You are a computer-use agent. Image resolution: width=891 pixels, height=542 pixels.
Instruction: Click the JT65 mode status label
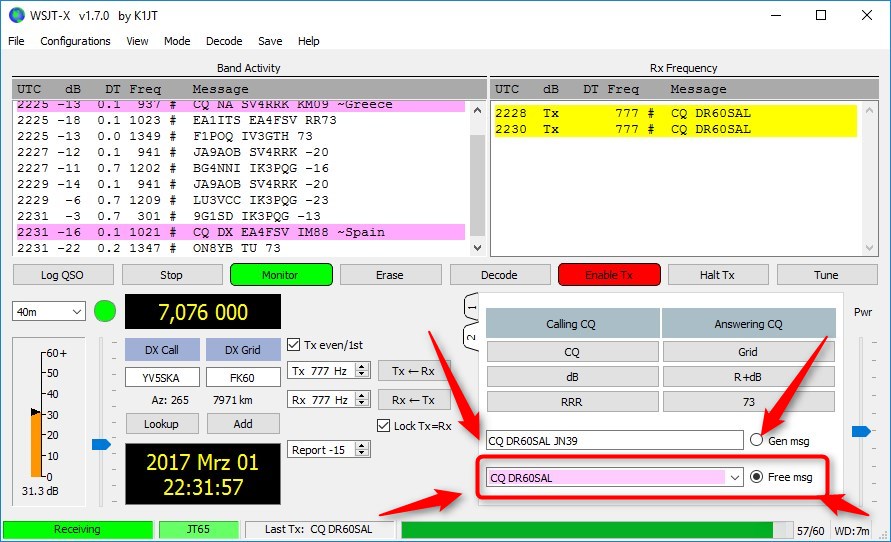(x=198, y=530)
